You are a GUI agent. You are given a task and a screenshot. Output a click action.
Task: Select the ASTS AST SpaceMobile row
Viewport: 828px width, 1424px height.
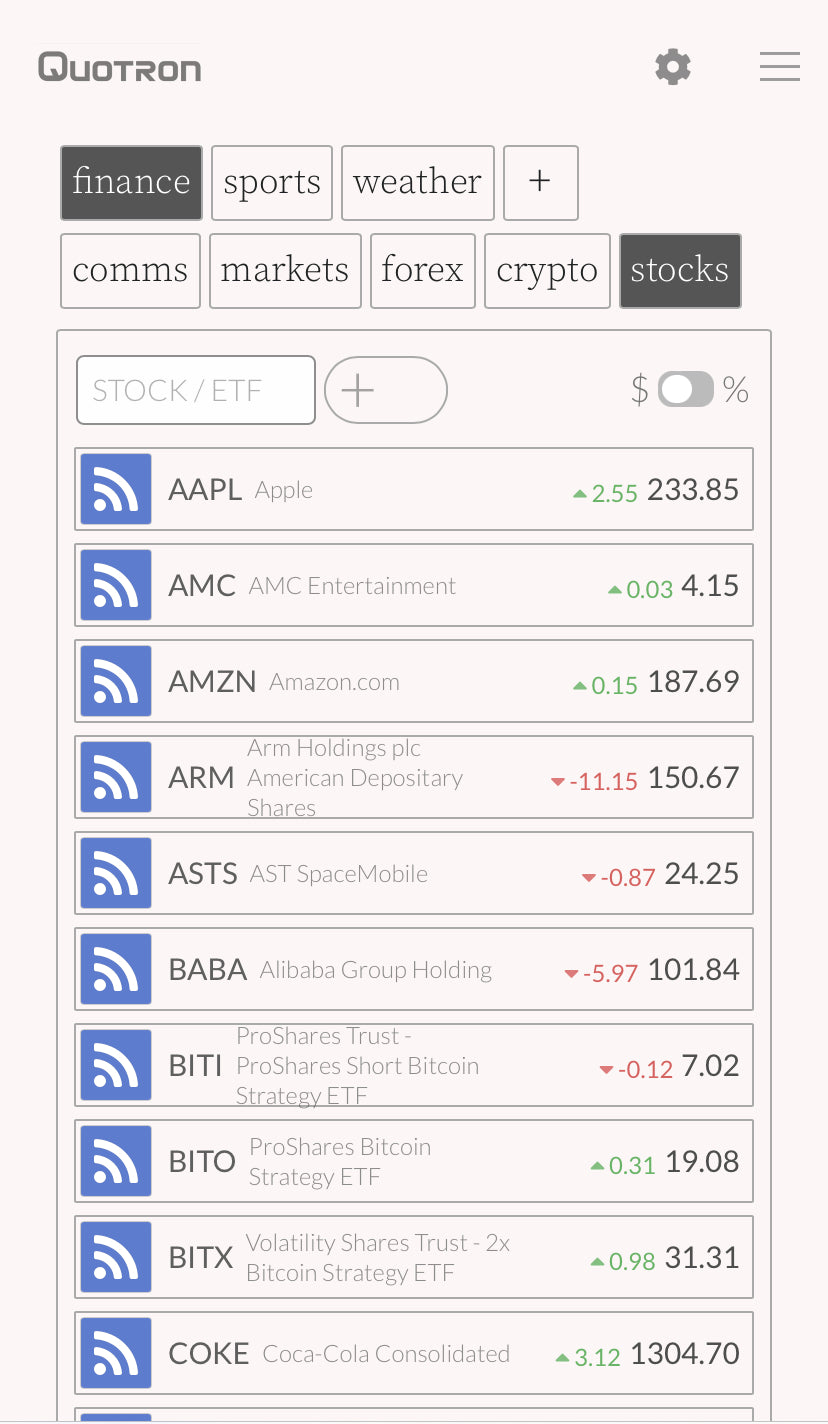point(414,873)
